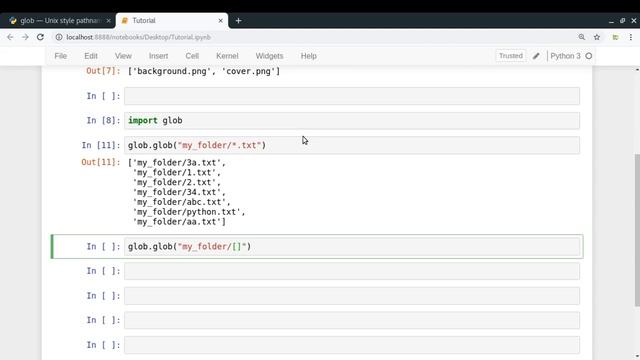
Task: Click the browser back arrow
Action: 10,37
